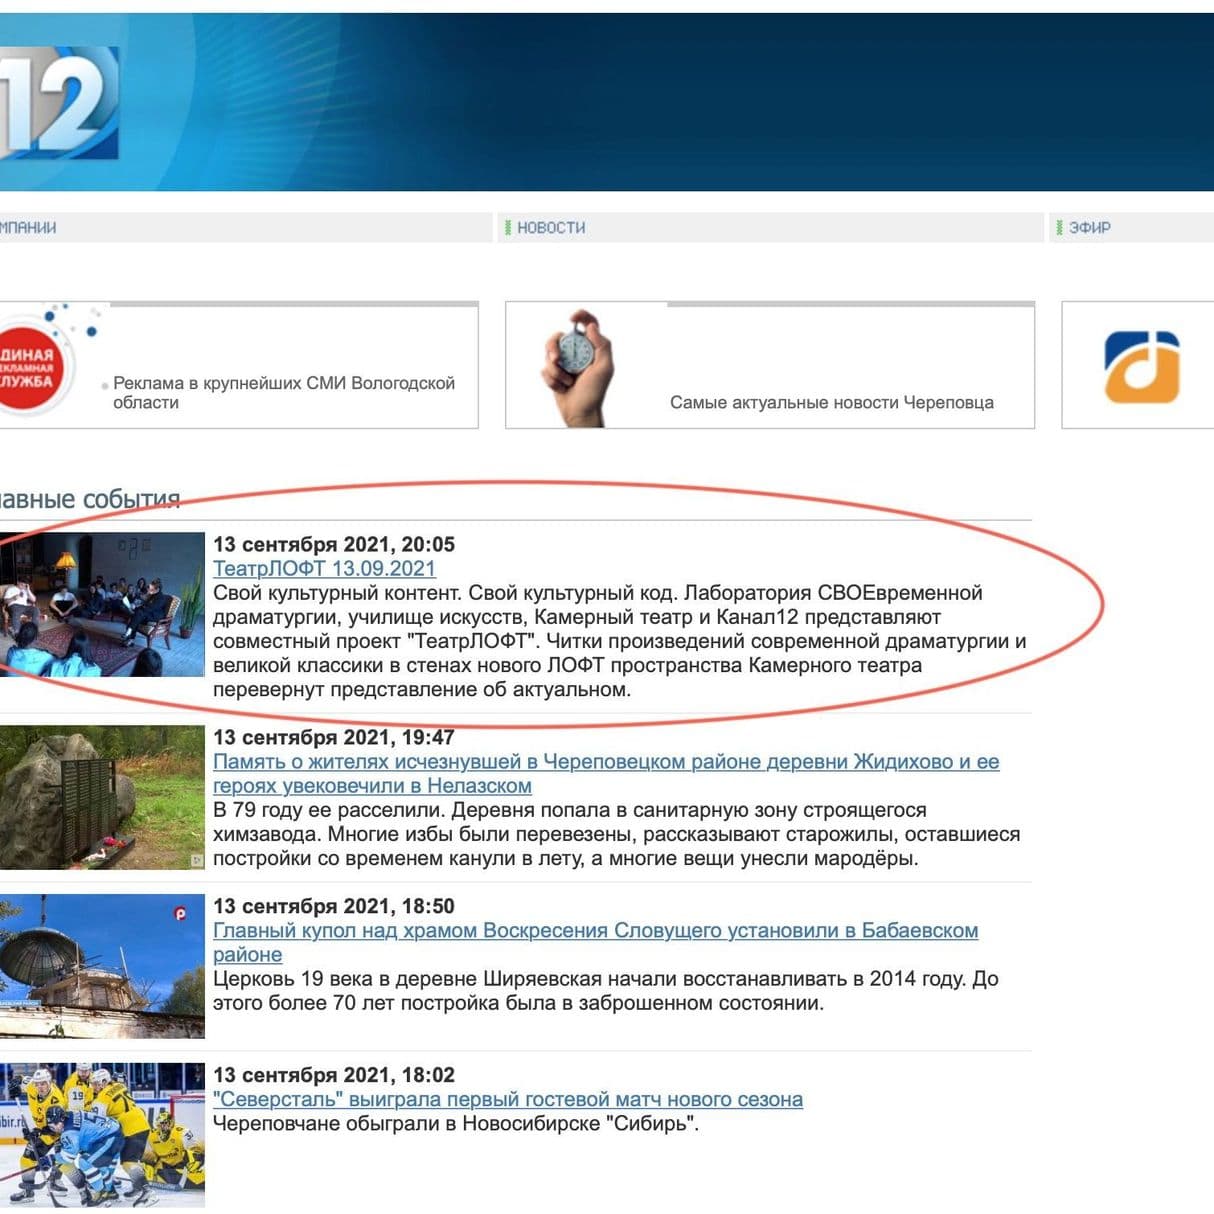This screenshot has width=1214, height=1214.
Task: Click the hand holding stopwatch image
Action: pyautogui.click(x=576, y=368)
